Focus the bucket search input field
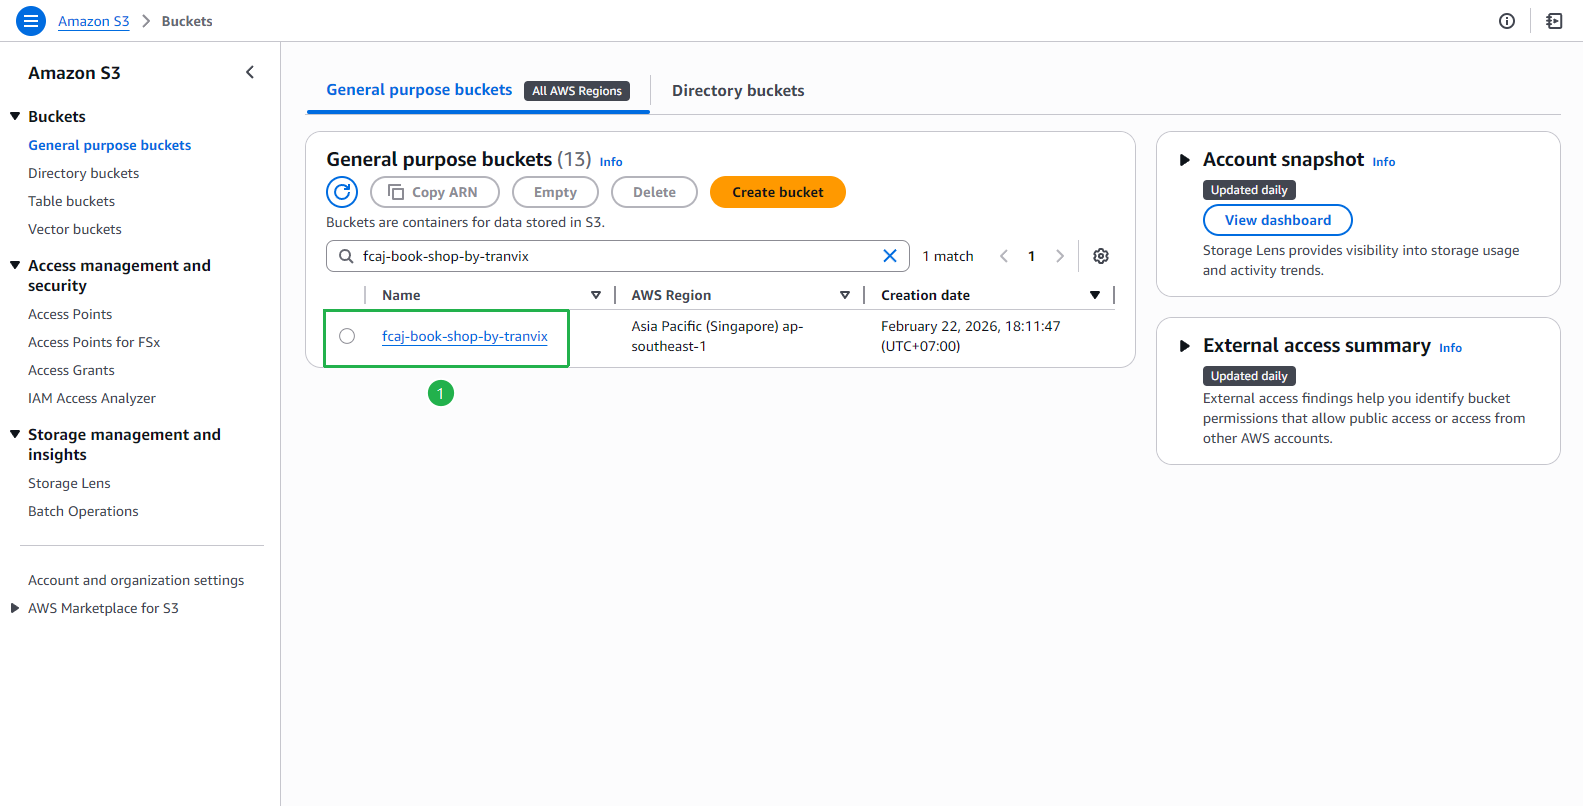Image resolution: width=1583 pixels, height=806 pixels. coord(618,256)
